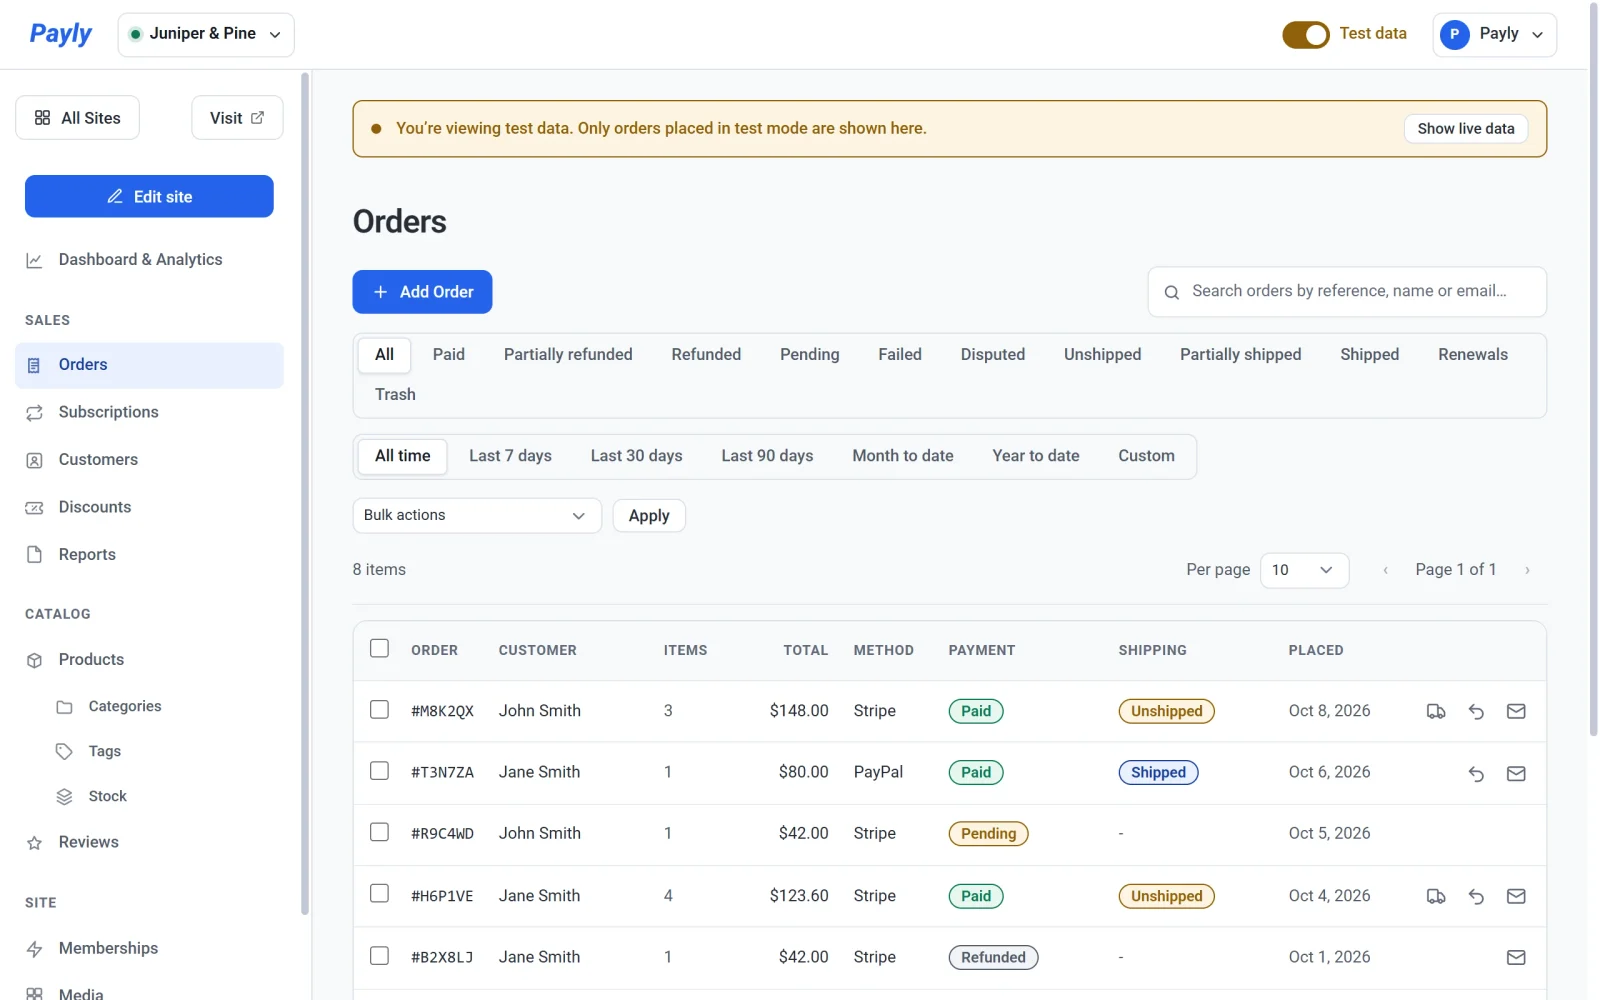This screenshot has width=1600, height=1000.
Task: Expand the Bulk actions dropdown
Action: click(477, 516)
